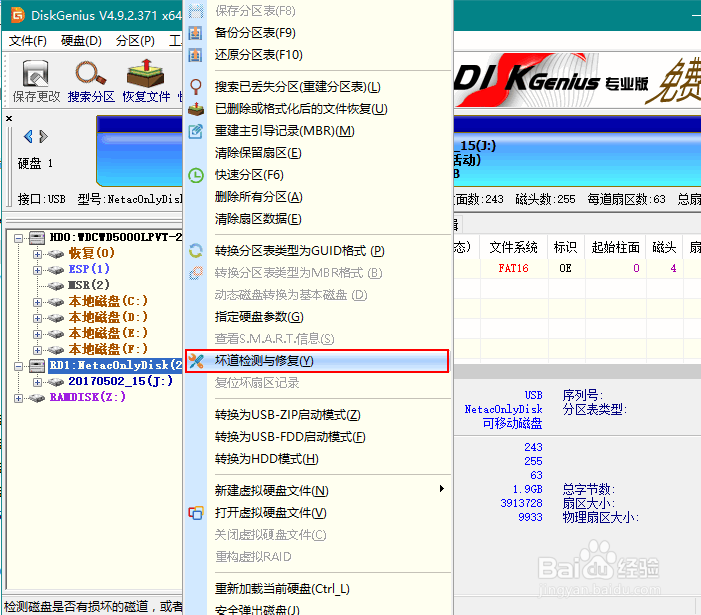Choose 清除保留扇区(E) menu entry
The width and height of the screenshot is (701, 615).
point(258,153)
